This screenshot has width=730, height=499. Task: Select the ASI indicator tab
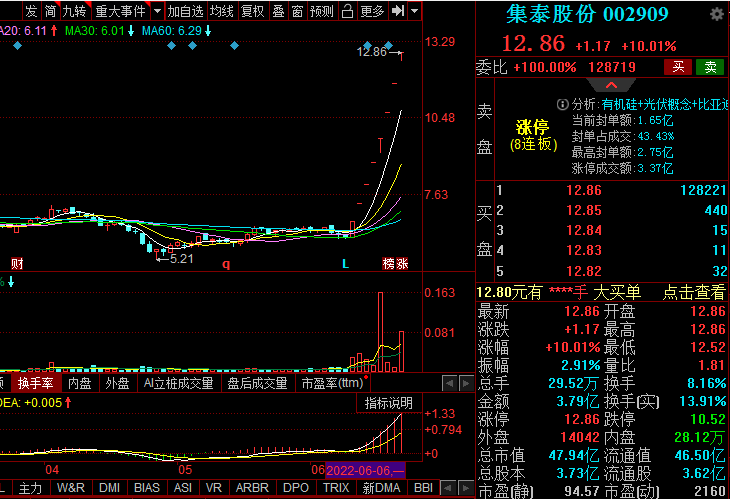pos(182,488)
